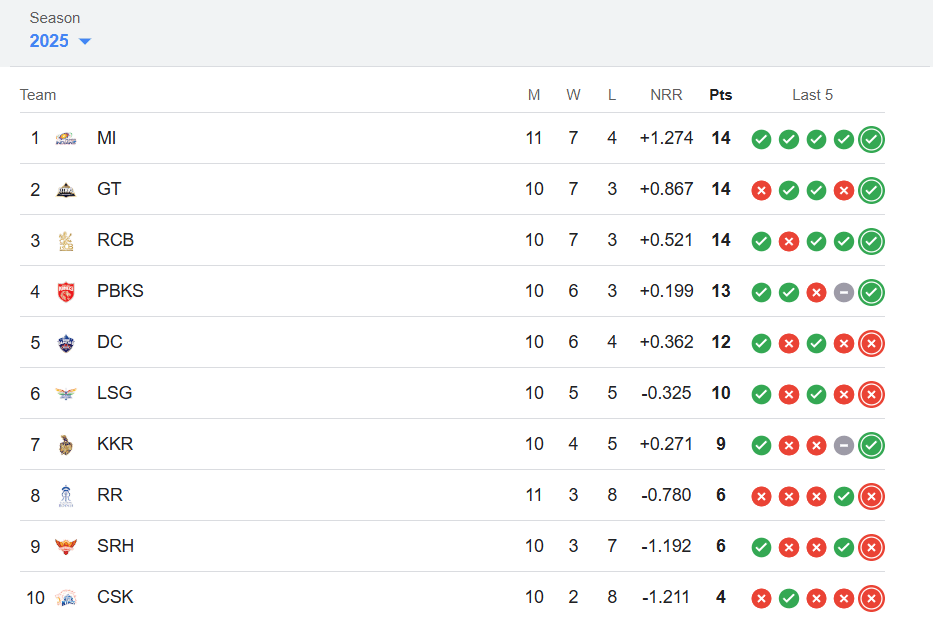Open the PBKS team link
The height and width of the screenshot is (632, 933).
120,291
